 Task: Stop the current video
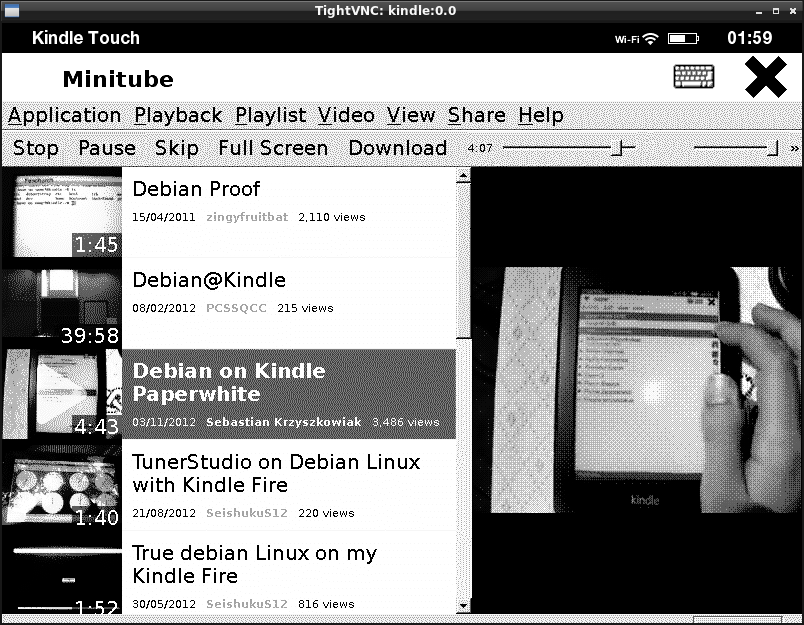[x=35, y=148]
